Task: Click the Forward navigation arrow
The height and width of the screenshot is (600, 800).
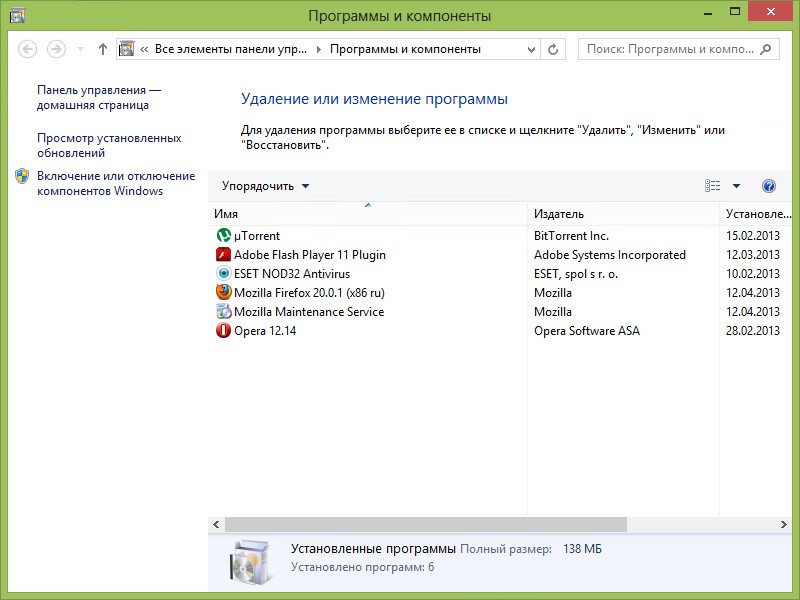Action: click(x=56, y=49)
